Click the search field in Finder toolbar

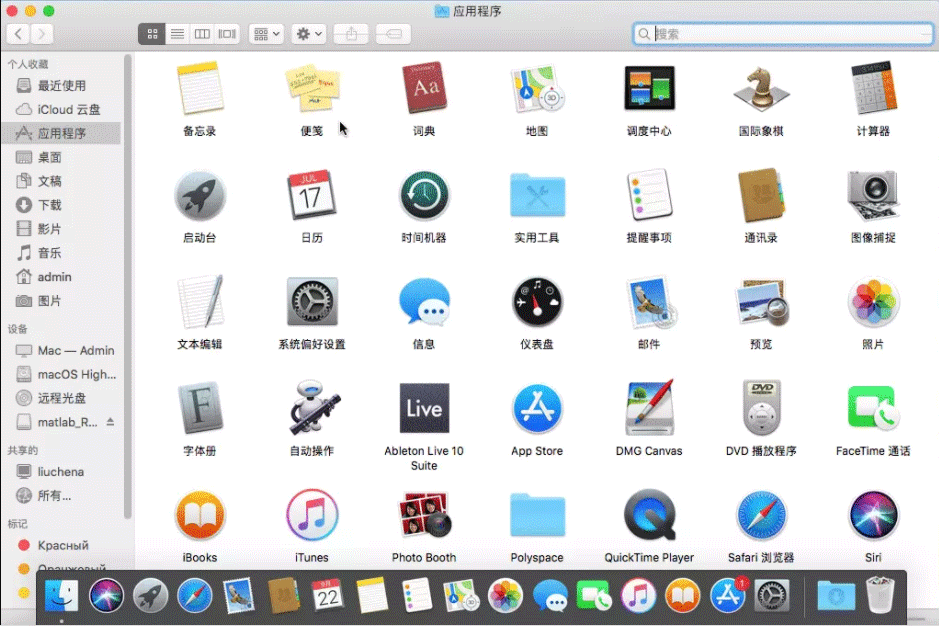(x=790, y=34)
